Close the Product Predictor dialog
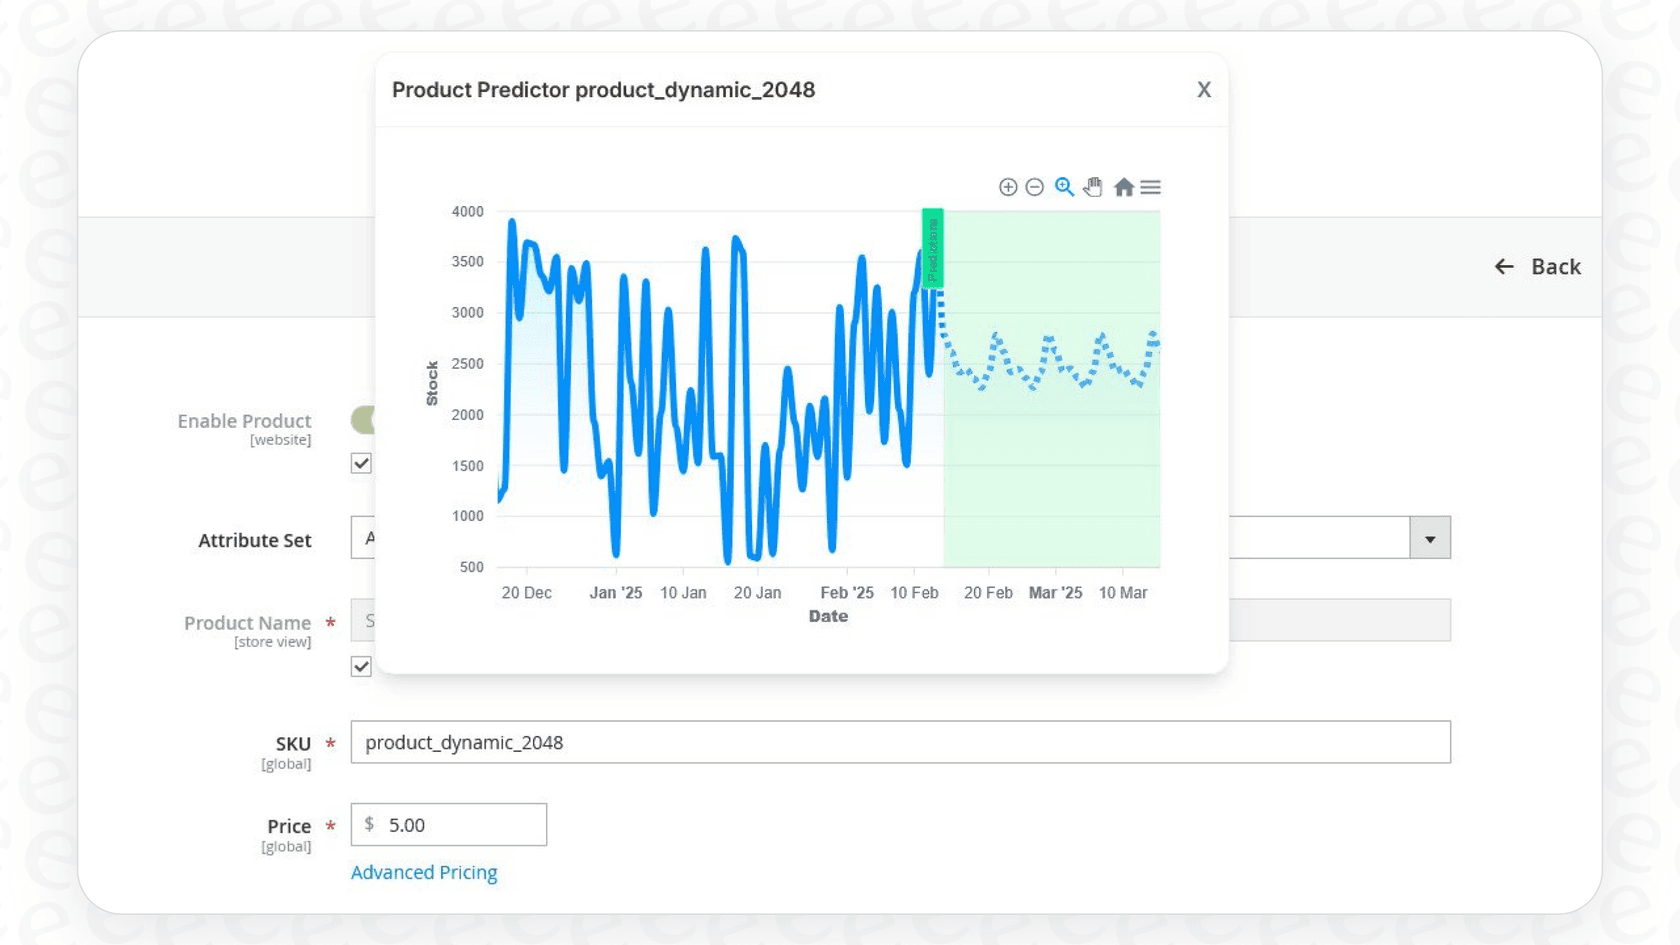 [x=1203, y=90]
